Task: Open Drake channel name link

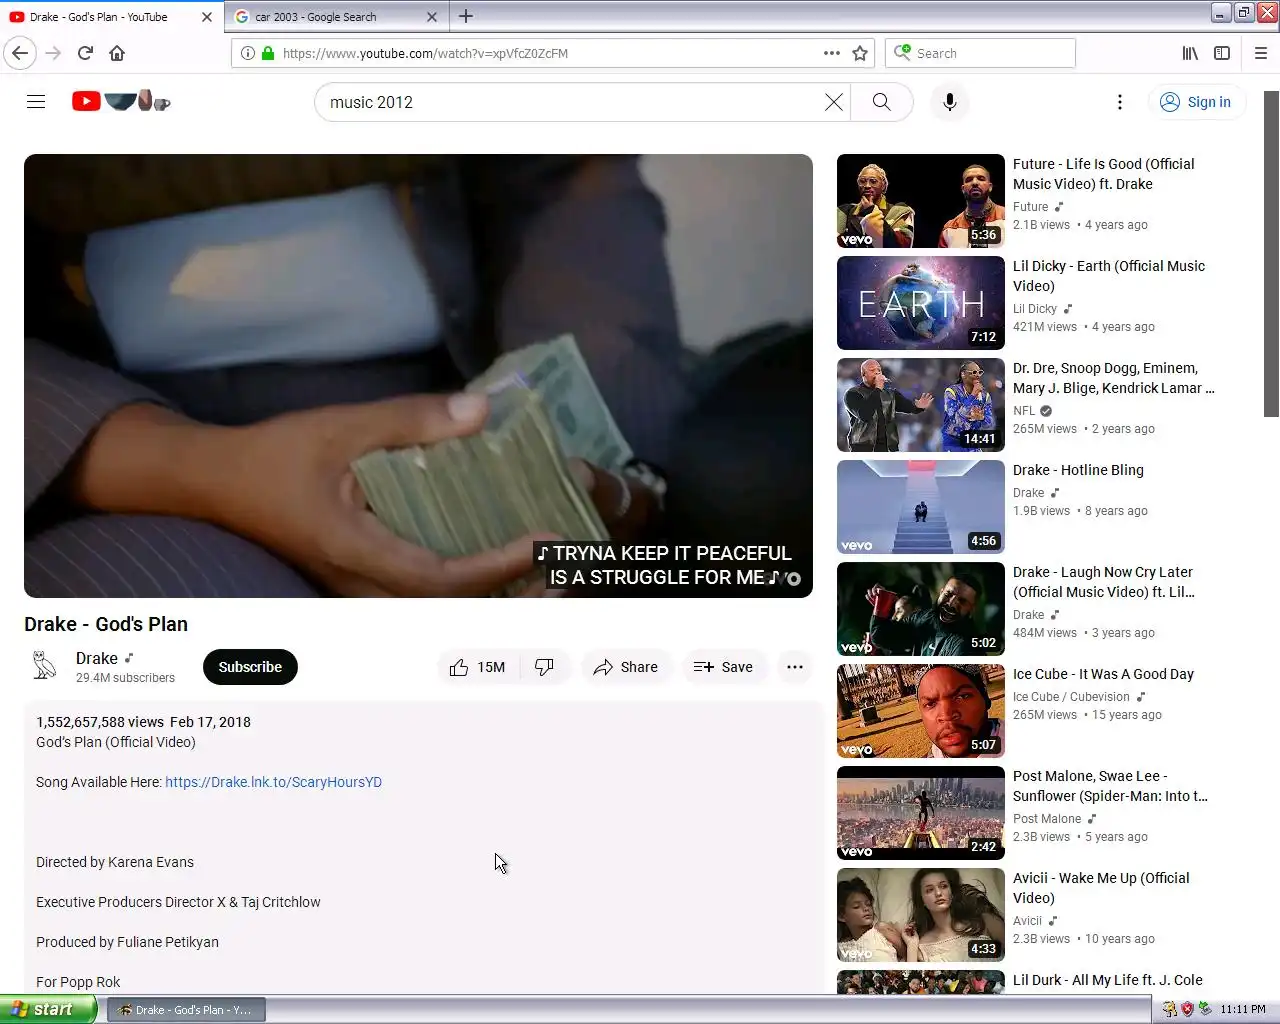Action: [x=97, y=658]
